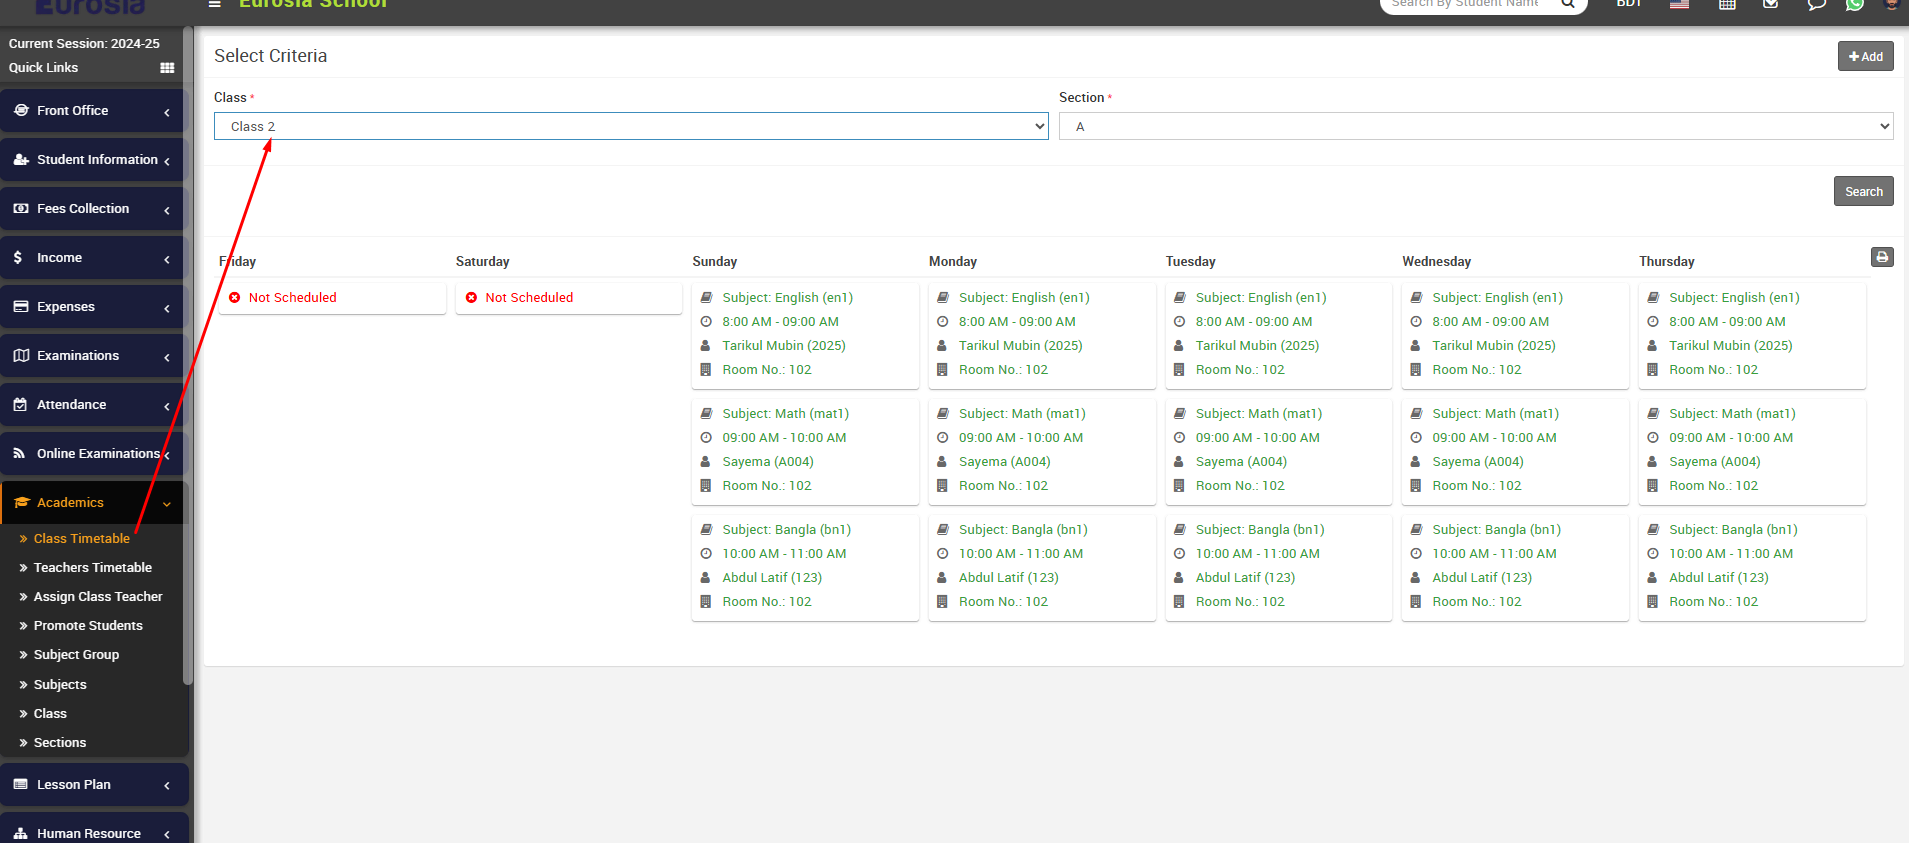Click the US flag language icon
This screenshot has height=843, width=1909.
pyautogui.click(x=1679, y=4)
